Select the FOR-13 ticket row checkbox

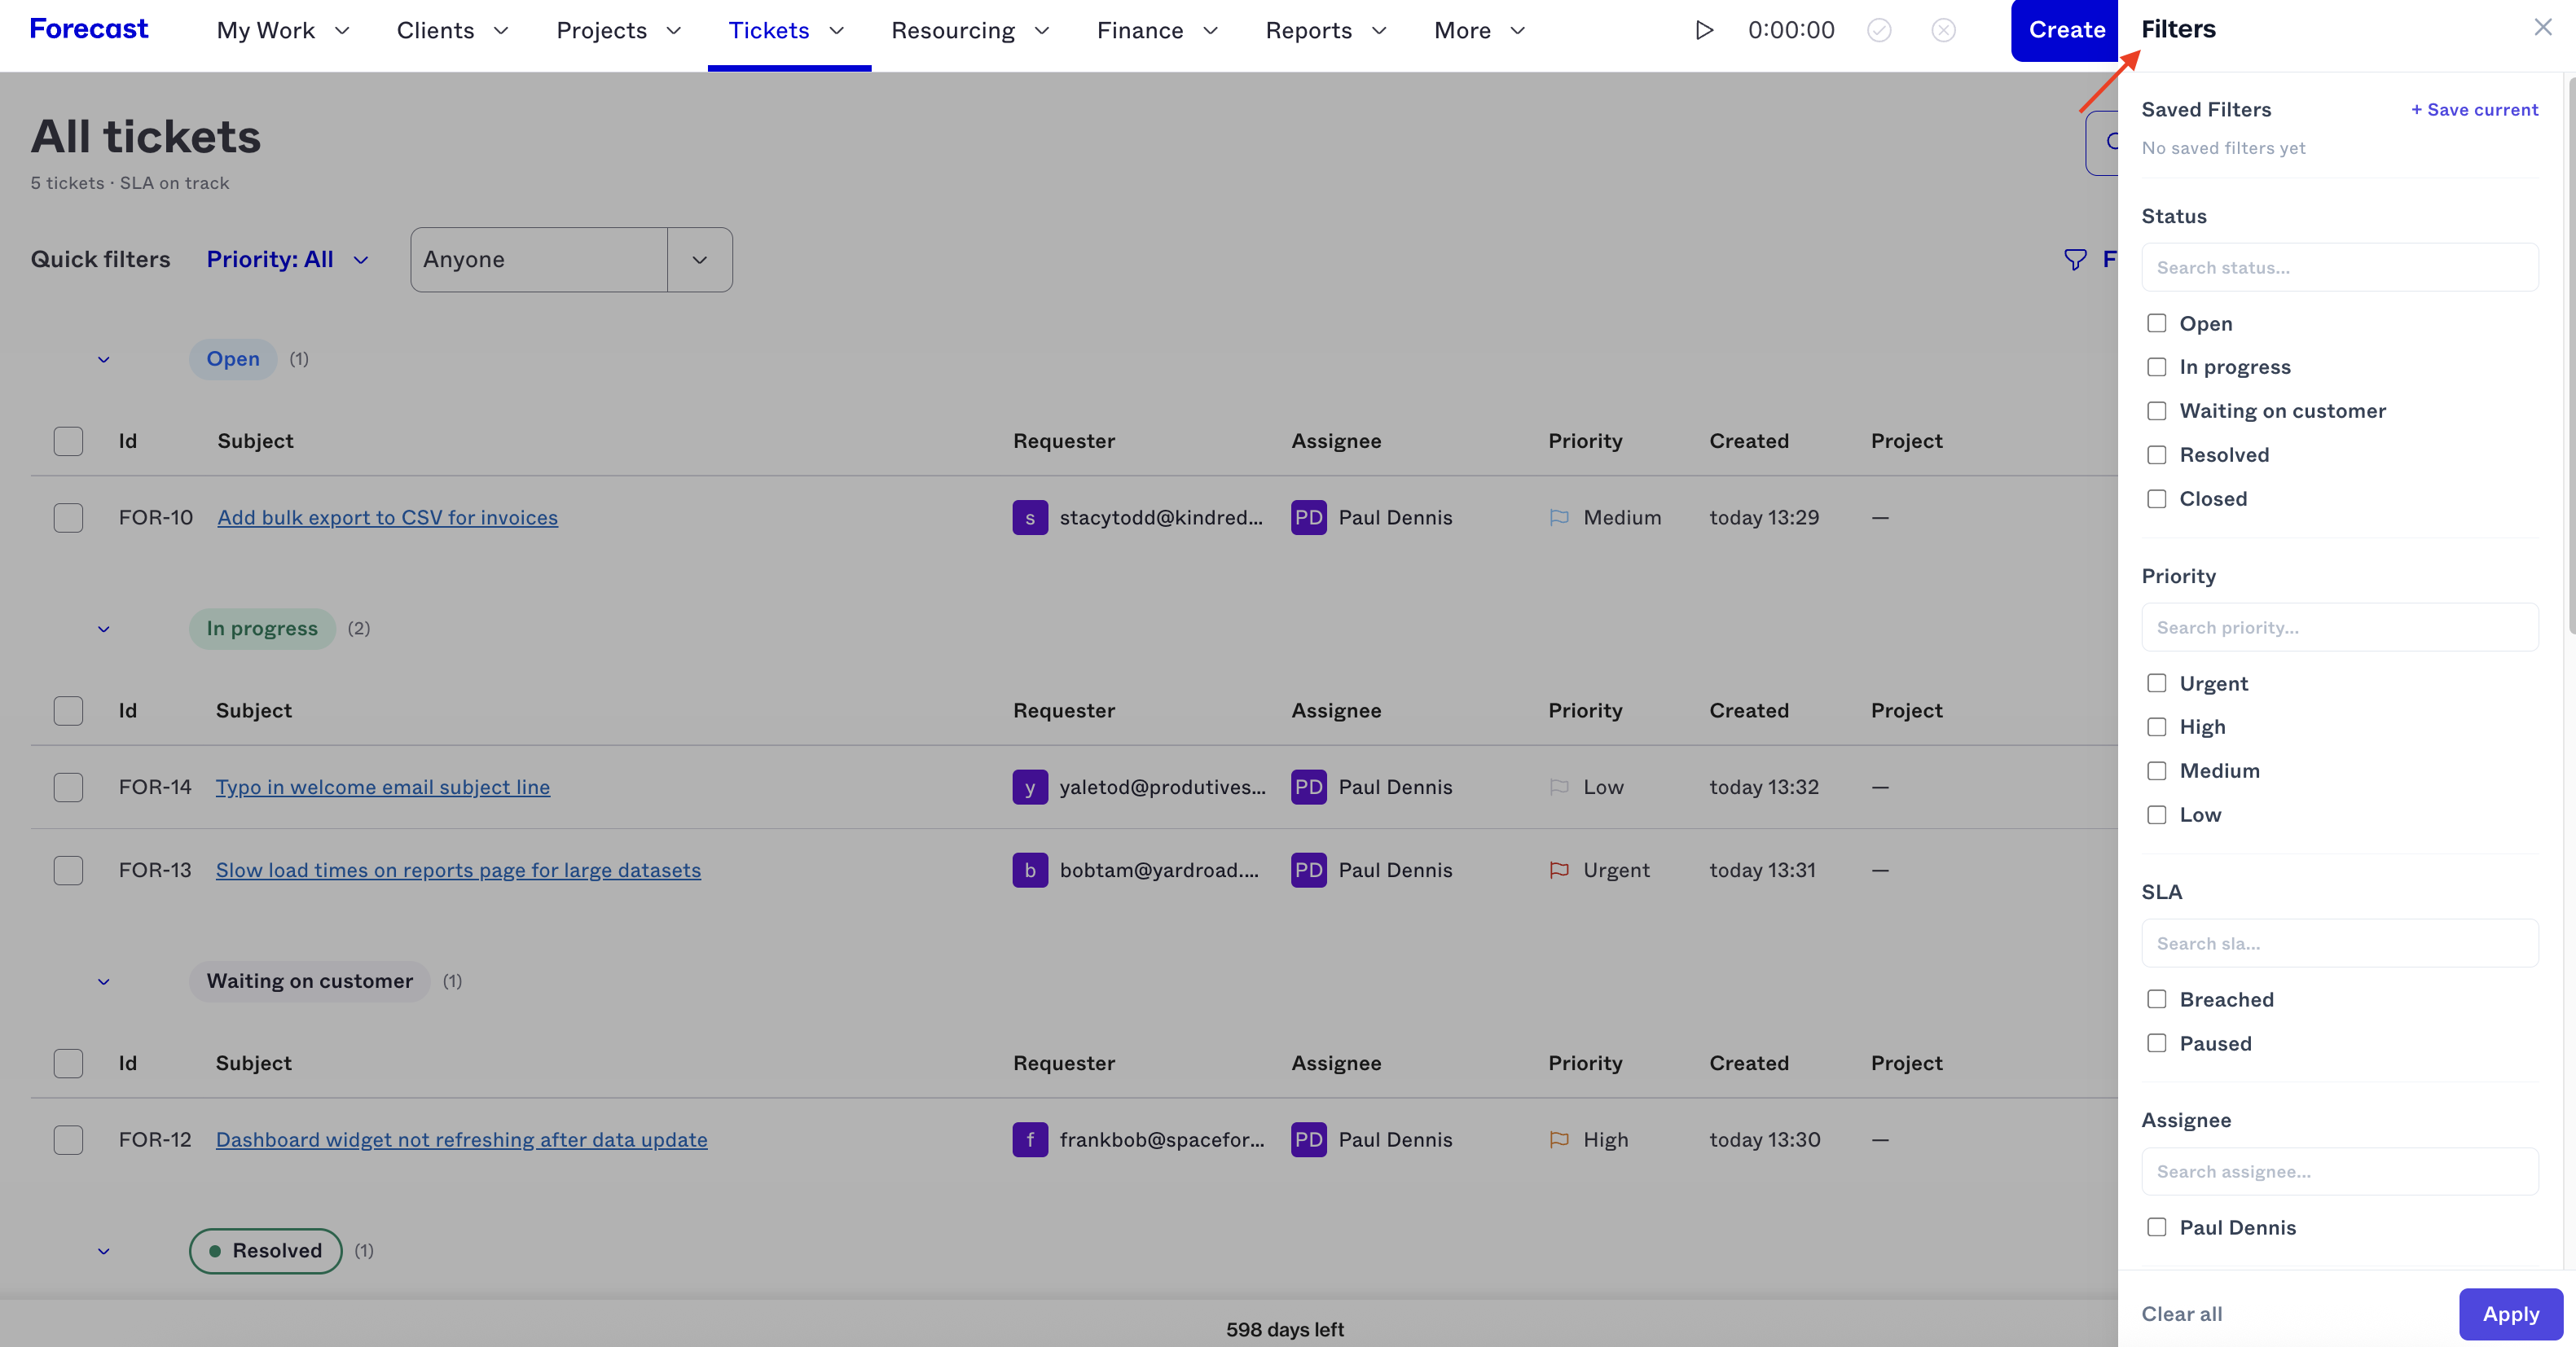(x=68, y=870)
